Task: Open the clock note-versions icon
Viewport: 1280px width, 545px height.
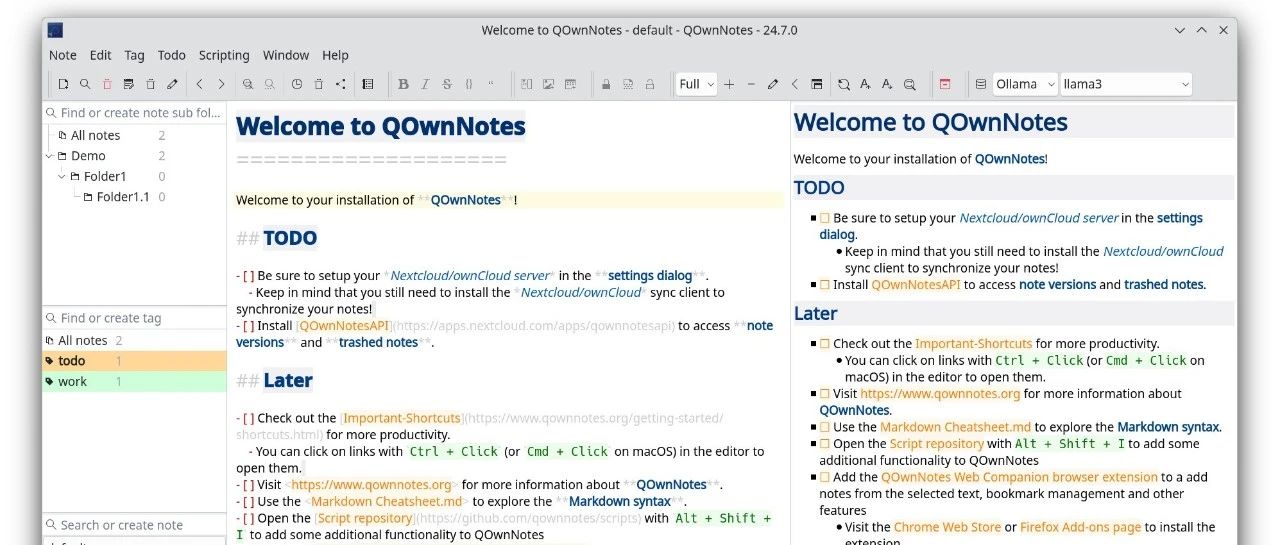Action: (x=296, y=84)
